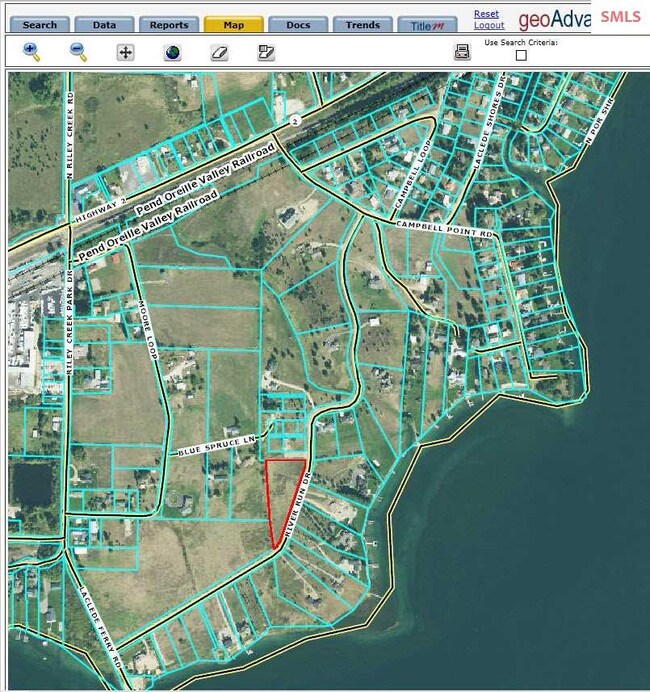Image resolution: width=650 pixels, height=692 pixels.
Task: Open the Reports tab
Action: [169, 25]
